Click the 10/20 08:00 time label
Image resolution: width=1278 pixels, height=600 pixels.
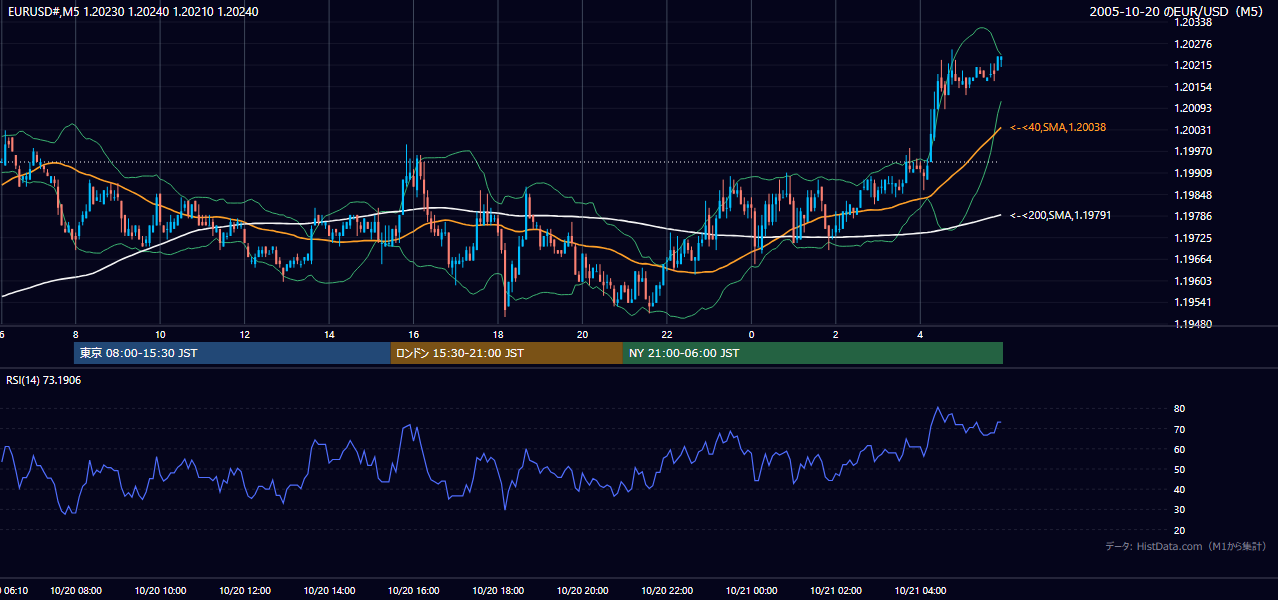pyautogui.click(x=76, y=590)
